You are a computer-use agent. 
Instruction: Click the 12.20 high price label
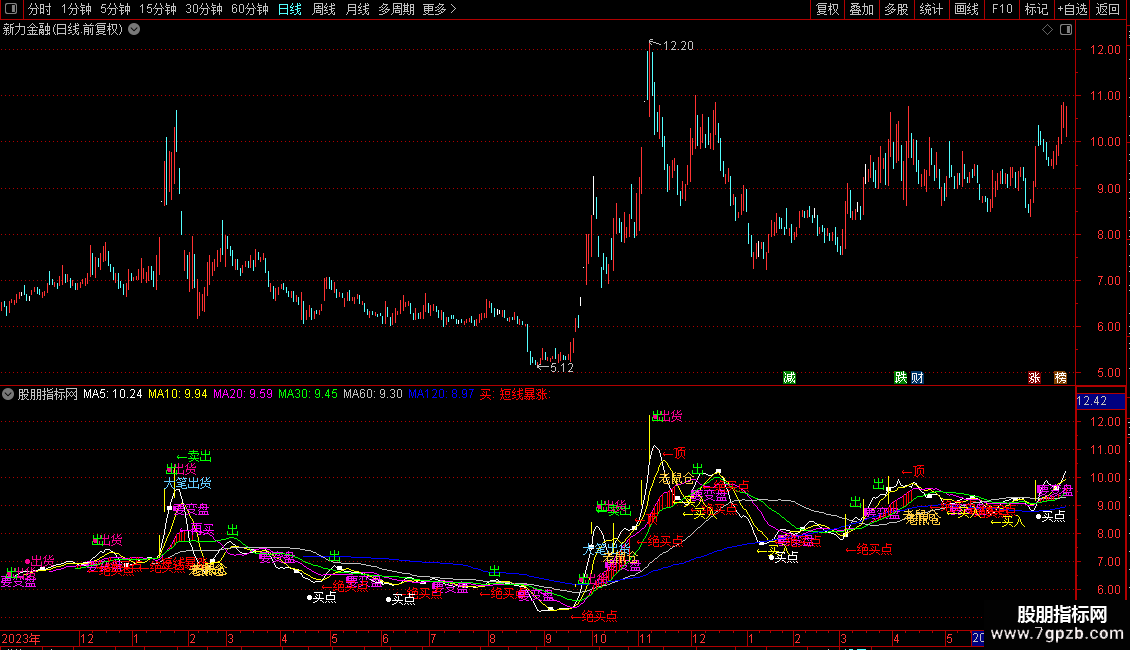pos(677,45)
